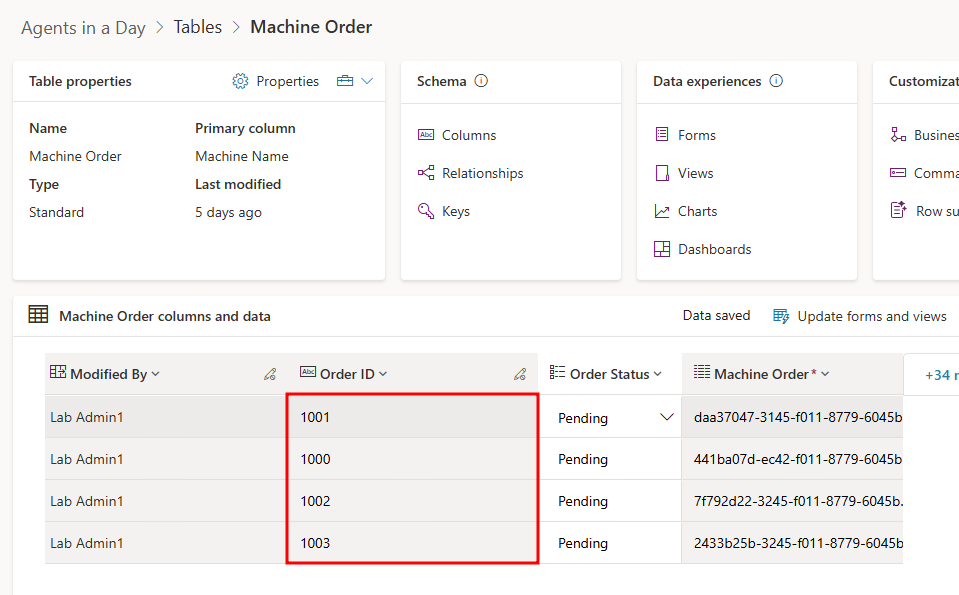This screenshot has width=959, height=595.
Task: Click the Data experiences info icon
Action: coord(776,82)
